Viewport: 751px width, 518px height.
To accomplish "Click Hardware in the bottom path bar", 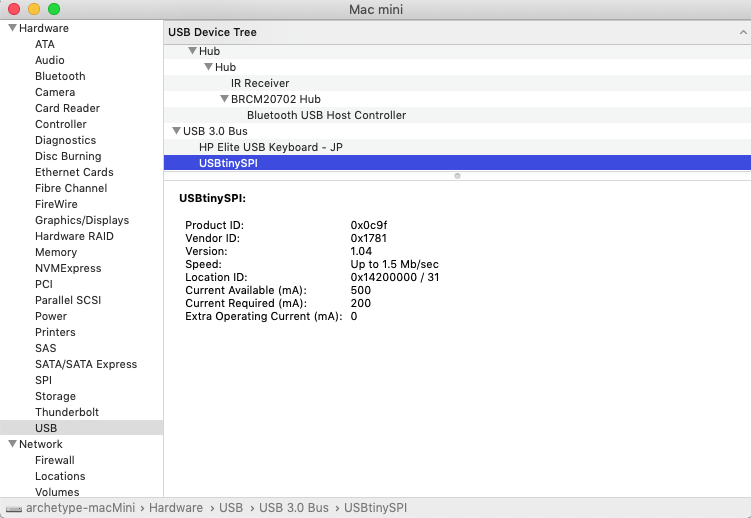I will point(175,508).
